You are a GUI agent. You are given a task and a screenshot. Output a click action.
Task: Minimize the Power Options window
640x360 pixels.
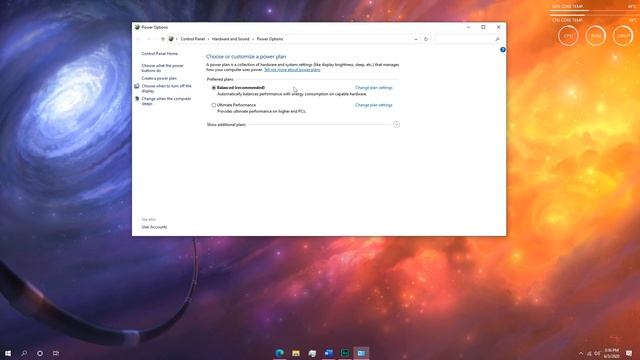pos(468,27)
